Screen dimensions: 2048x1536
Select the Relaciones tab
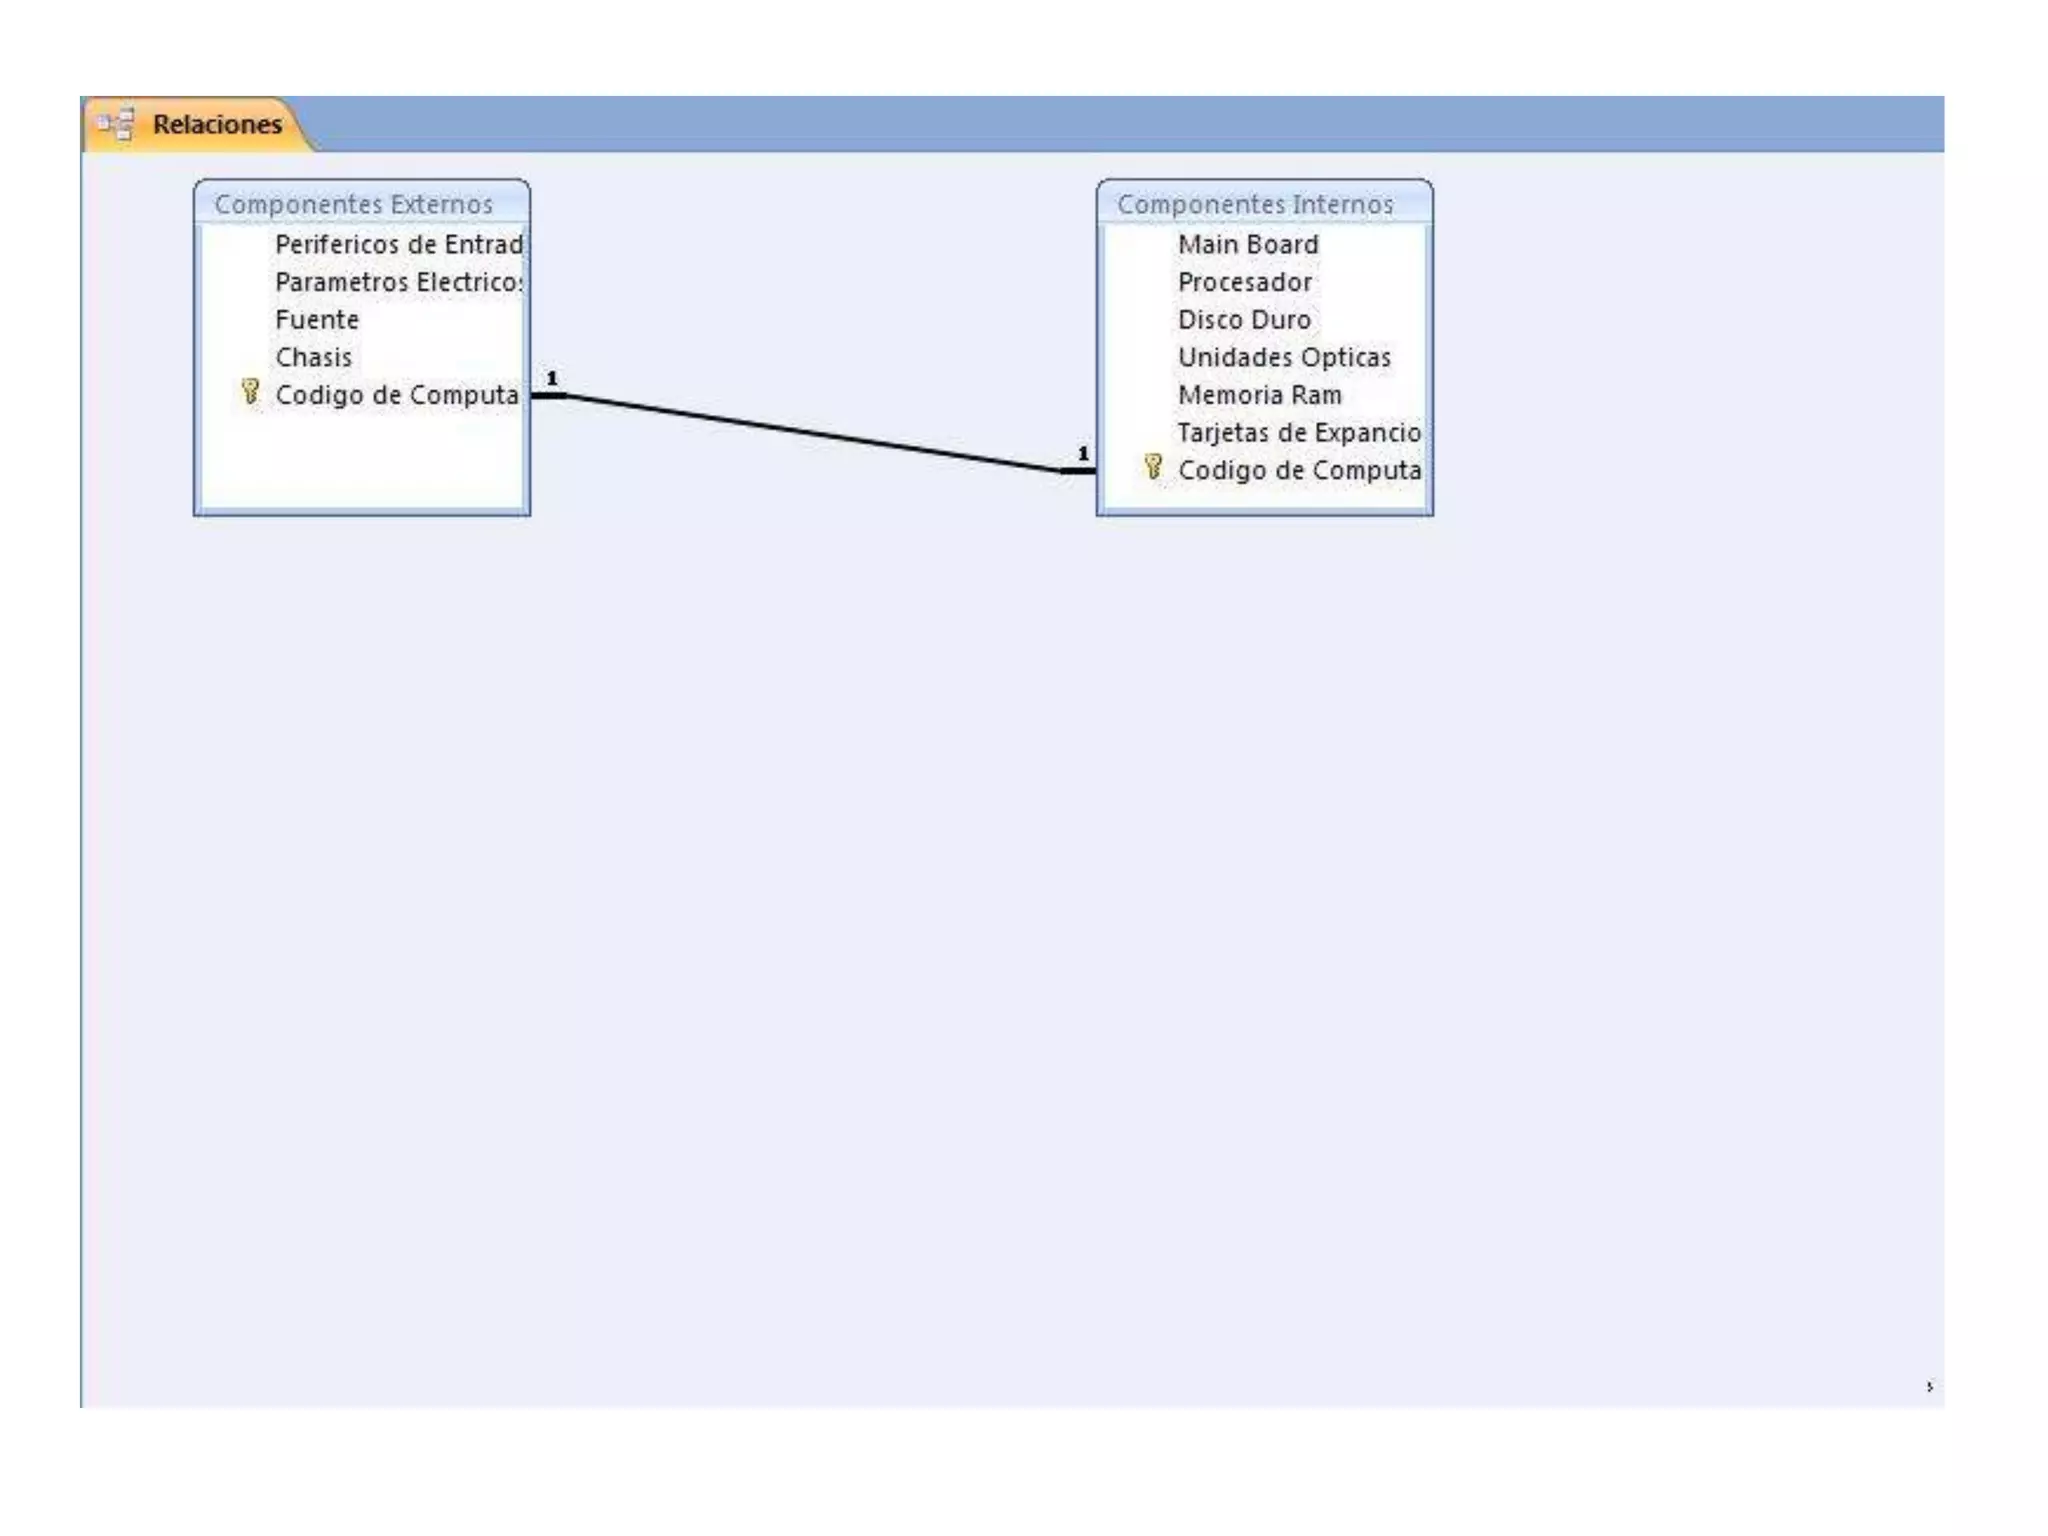tap(216, 125)
